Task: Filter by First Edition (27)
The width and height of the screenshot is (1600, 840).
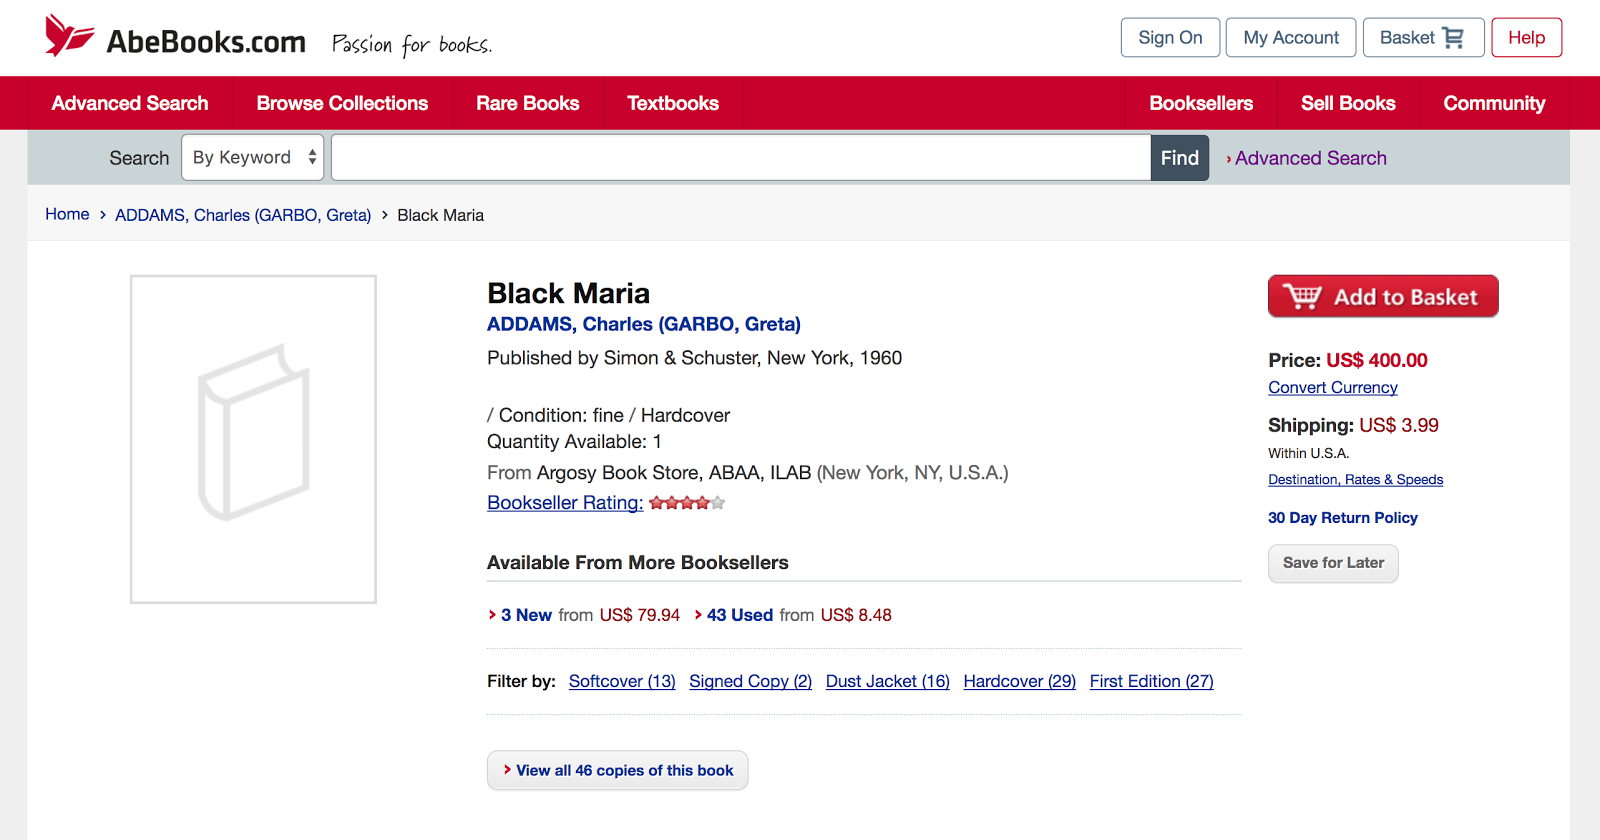Action: (1151, 681)
